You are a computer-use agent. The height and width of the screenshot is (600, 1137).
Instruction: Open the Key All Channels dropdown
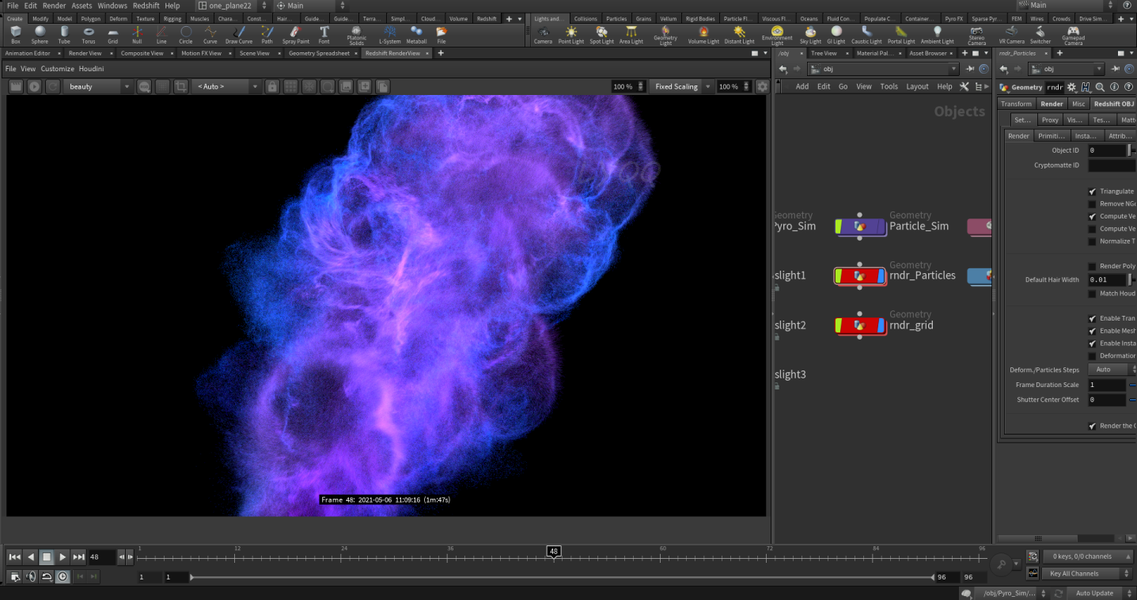point(1086,573)
